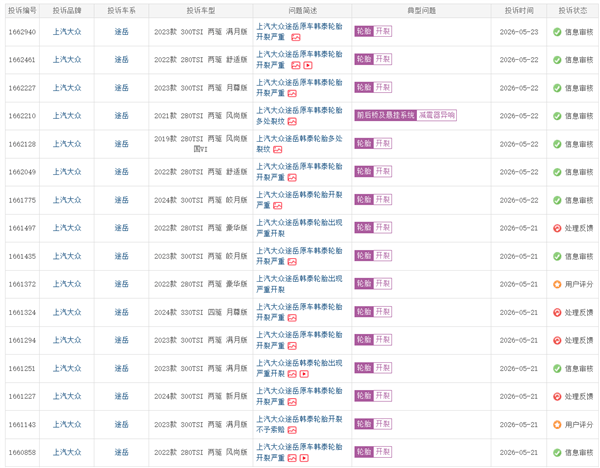Open the picture icon for complaint 1660858
This screenshot has width=600, height=468.
pyautogui.click(x=292, y=458)
